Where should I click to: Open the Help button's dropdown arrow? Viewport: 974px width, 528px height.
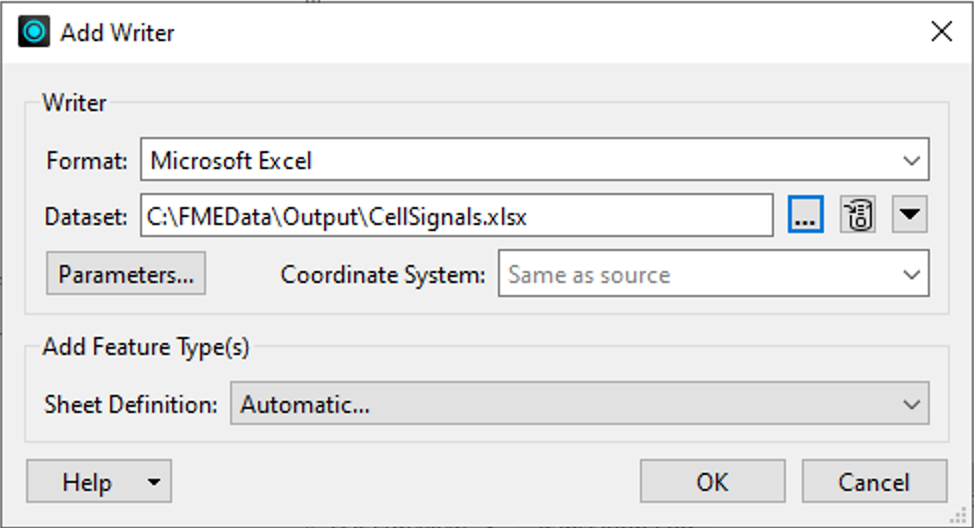click(x=153, y=482)
